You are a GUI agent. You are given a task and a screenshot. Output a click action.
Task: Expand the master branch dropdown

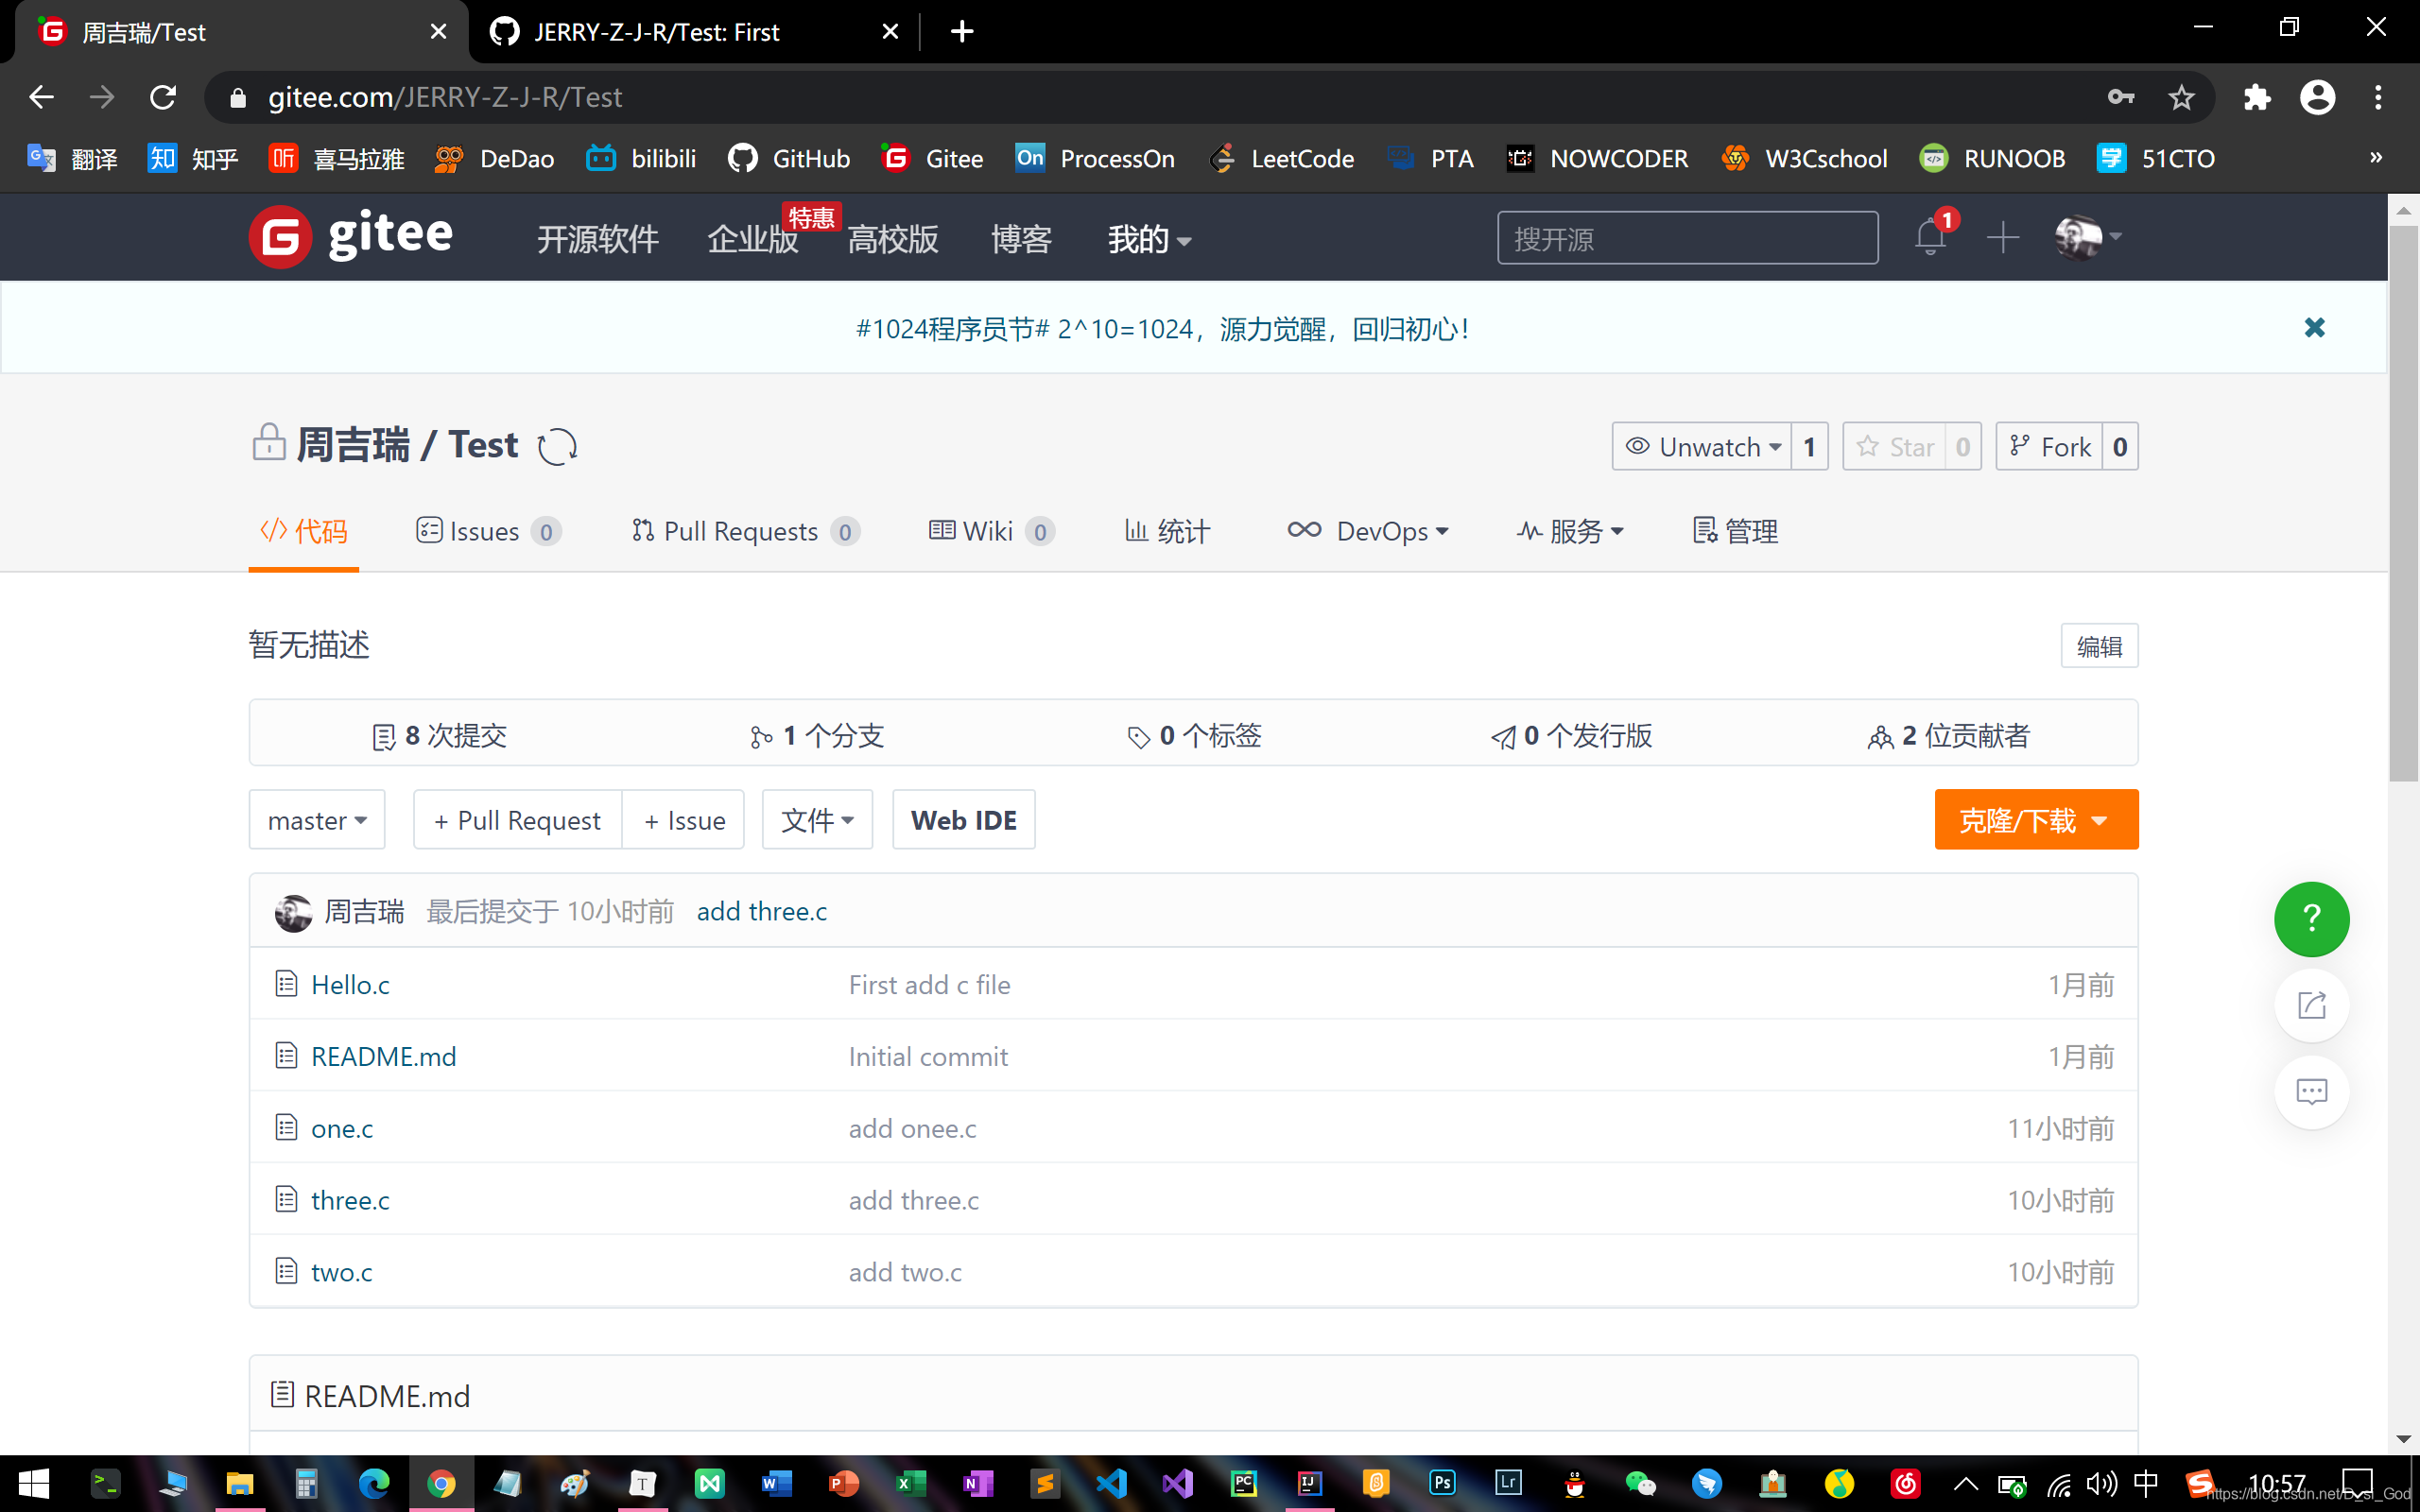[x=317, y=820]
